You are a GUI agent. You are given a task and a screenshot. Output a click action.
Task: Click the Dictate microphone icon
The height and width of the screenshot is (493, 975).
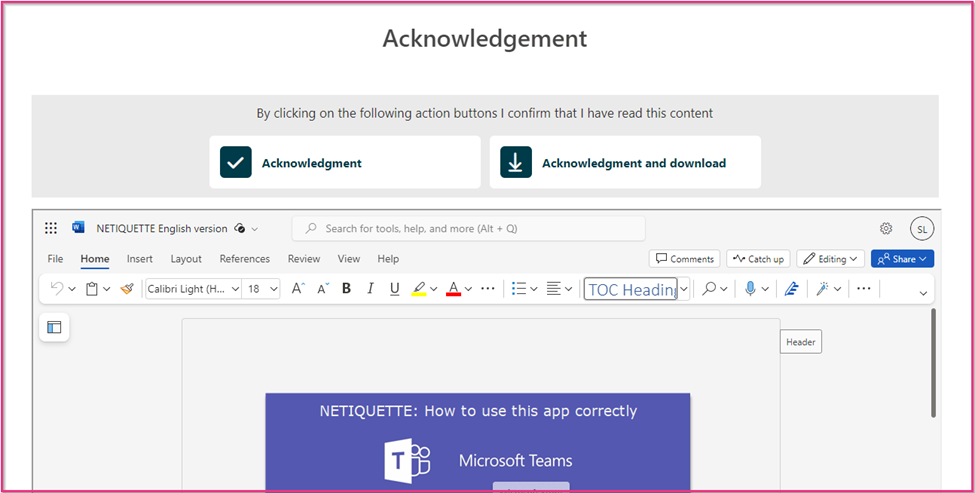coord(750,289)
